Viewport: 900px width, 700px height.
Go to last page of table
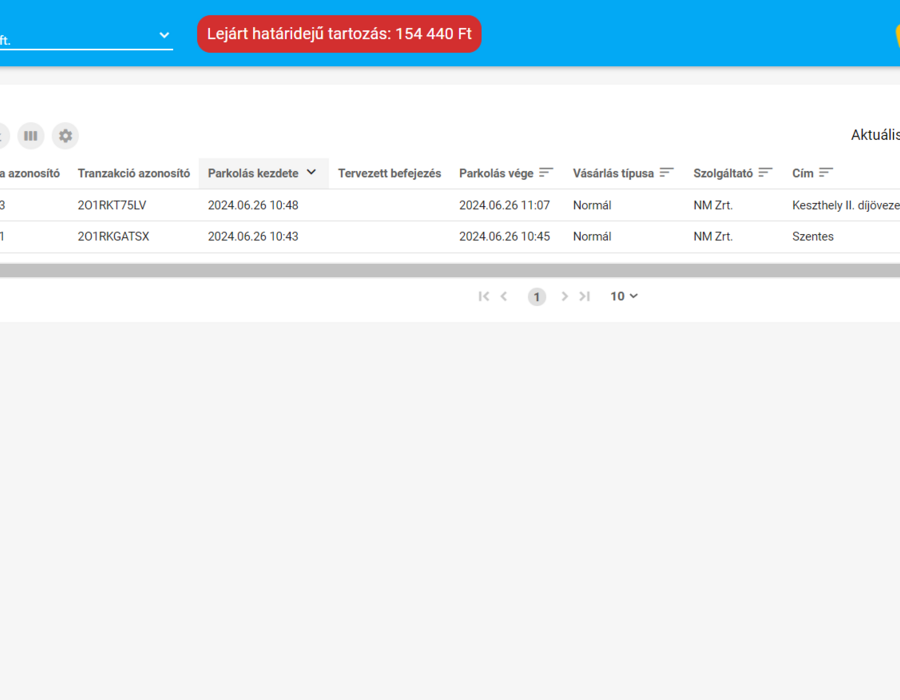(x=585, y=296)
